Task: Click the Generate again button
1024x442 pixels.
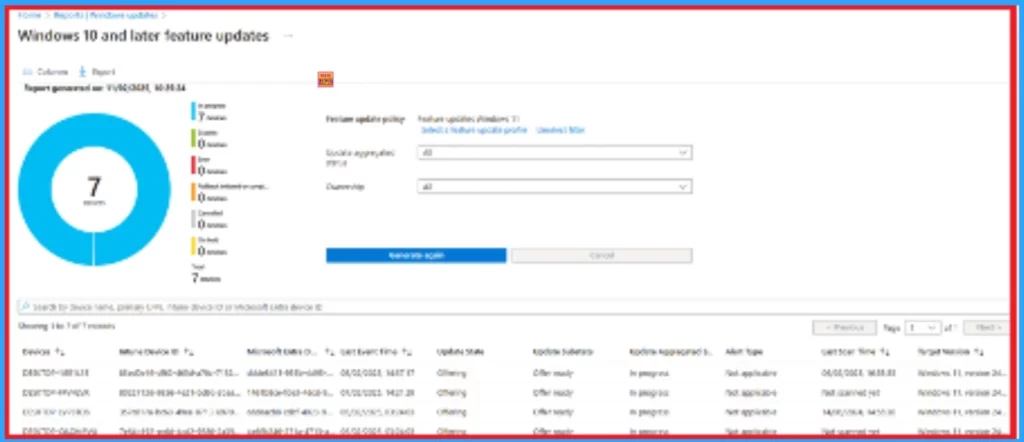Action: pyautogui.click(x=416, y=255)
